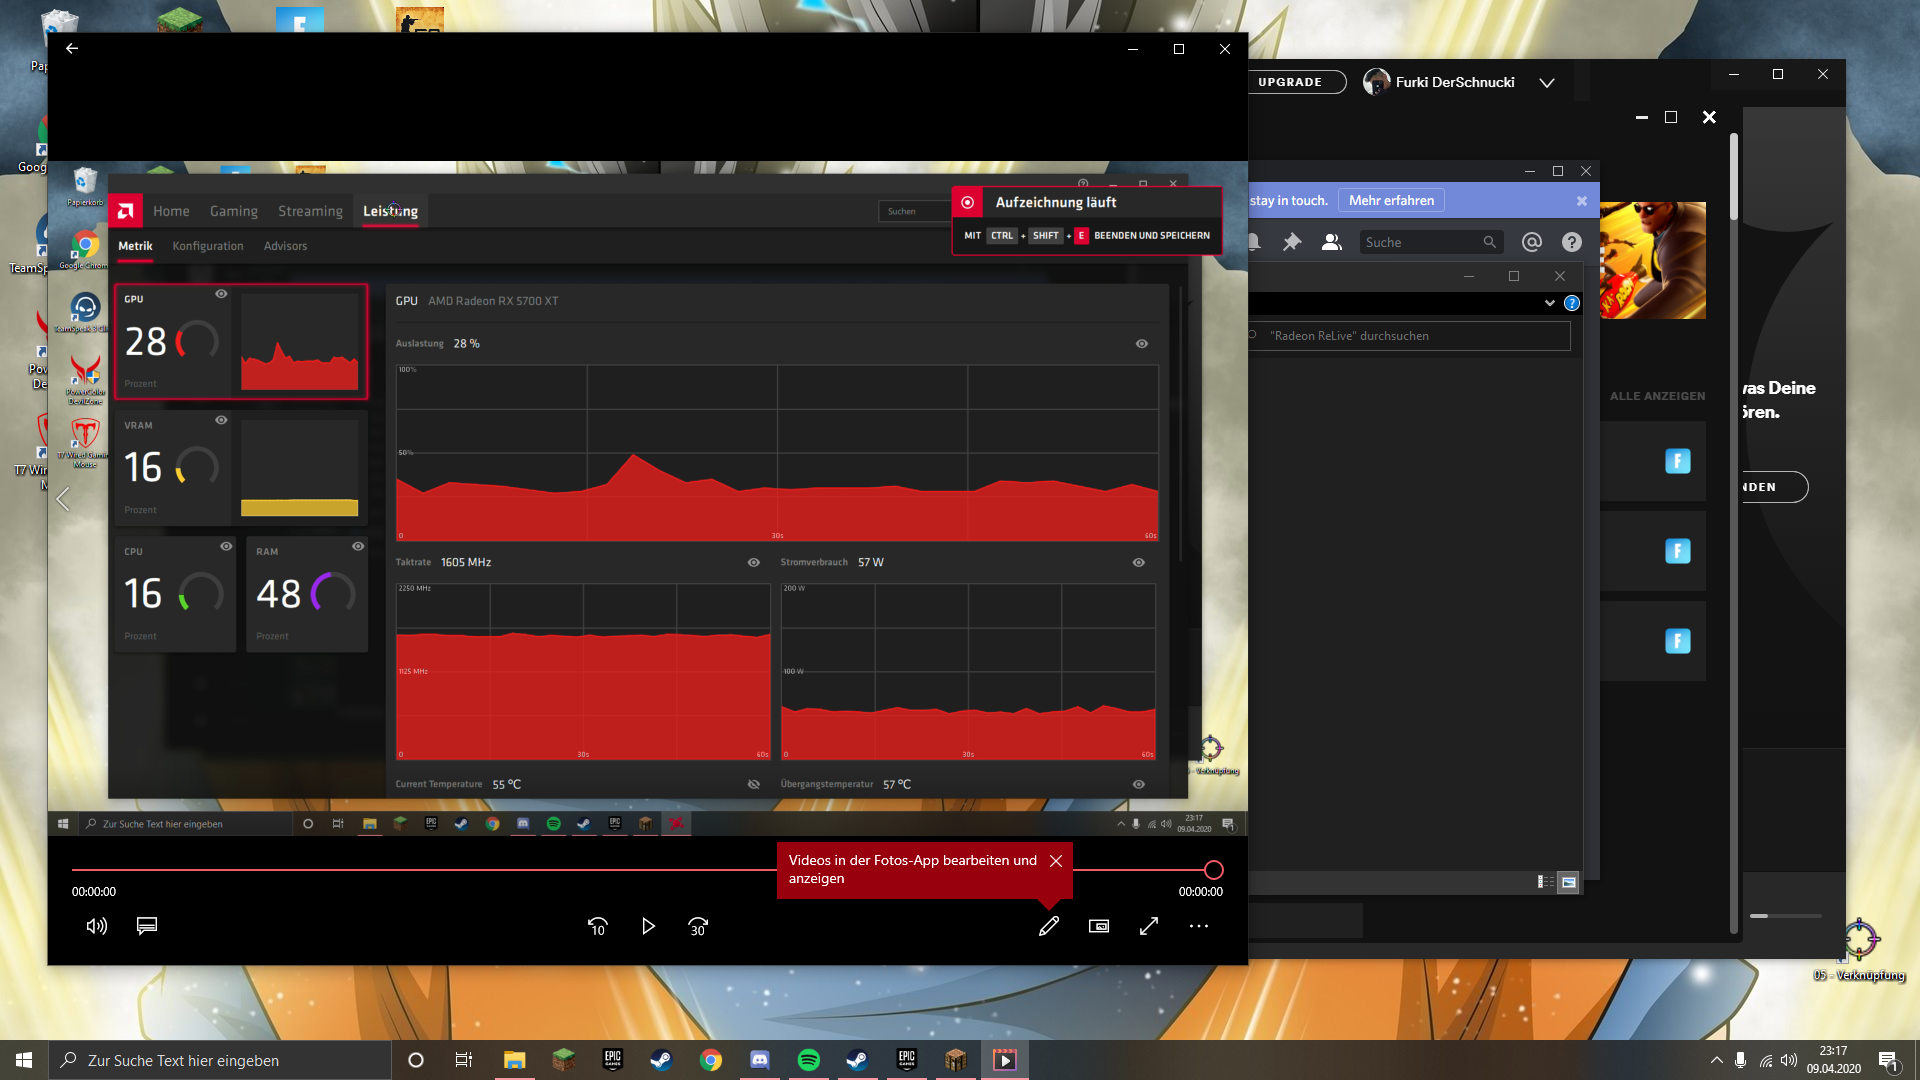Open the three-dot more options menu
Image resolution: width=1920 pixels, height=1080 pixels.
1199,926
